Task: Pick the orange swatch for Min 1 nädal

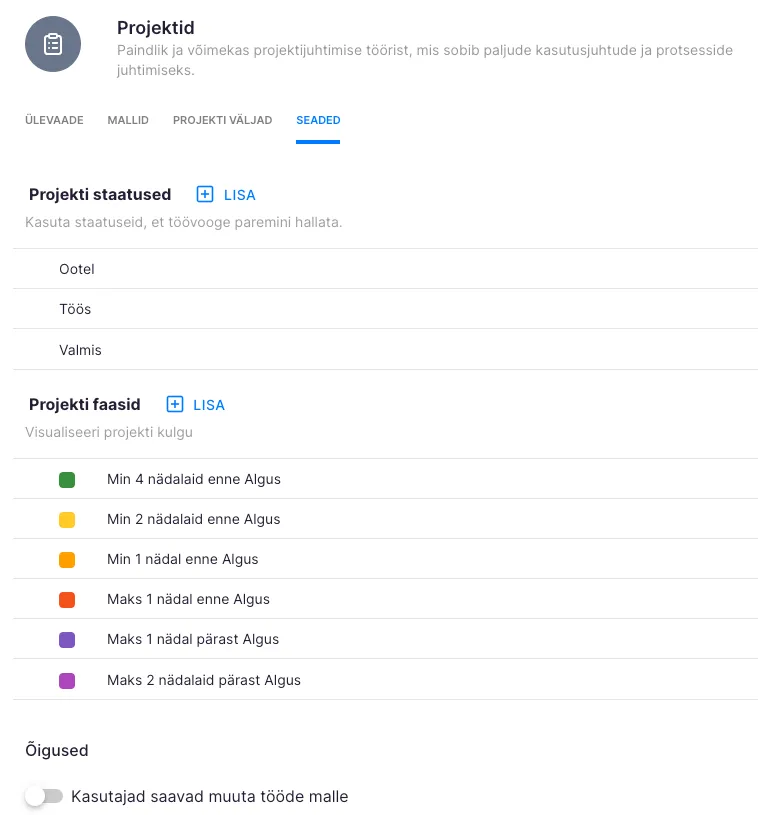Action: (x=67, y=560)
